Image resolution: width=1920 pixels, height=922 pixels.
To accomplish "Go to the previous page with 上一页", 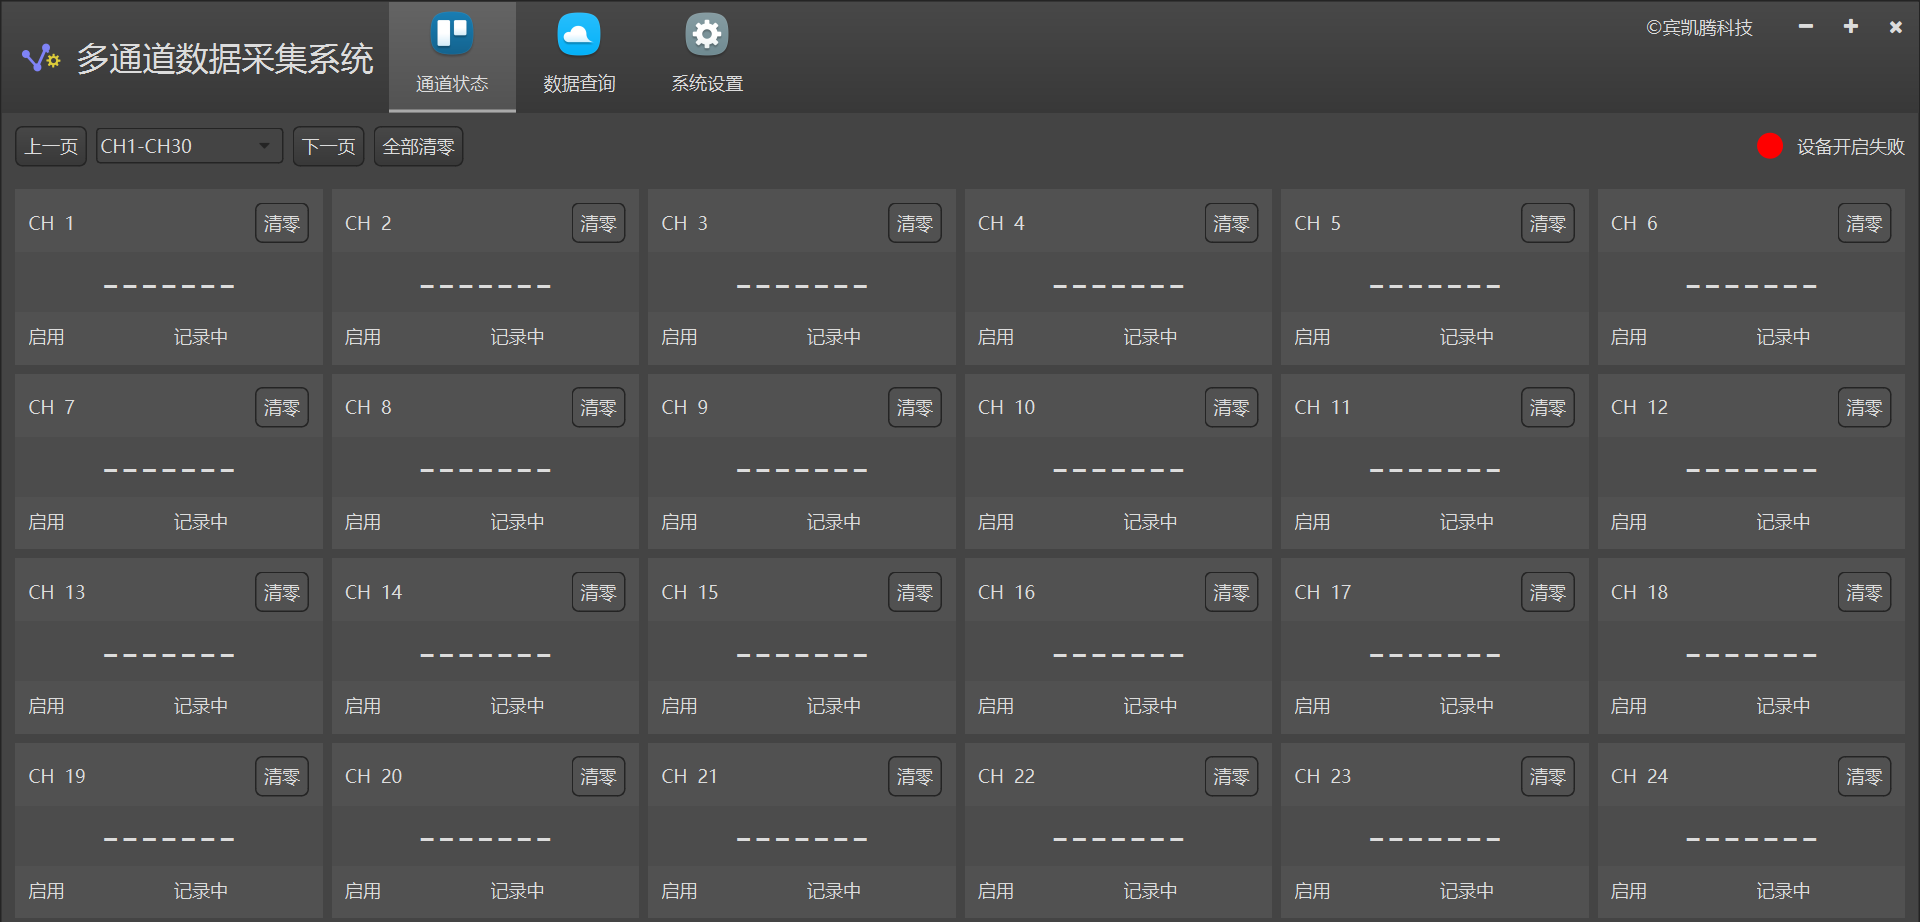I will [x=51, y=147].
